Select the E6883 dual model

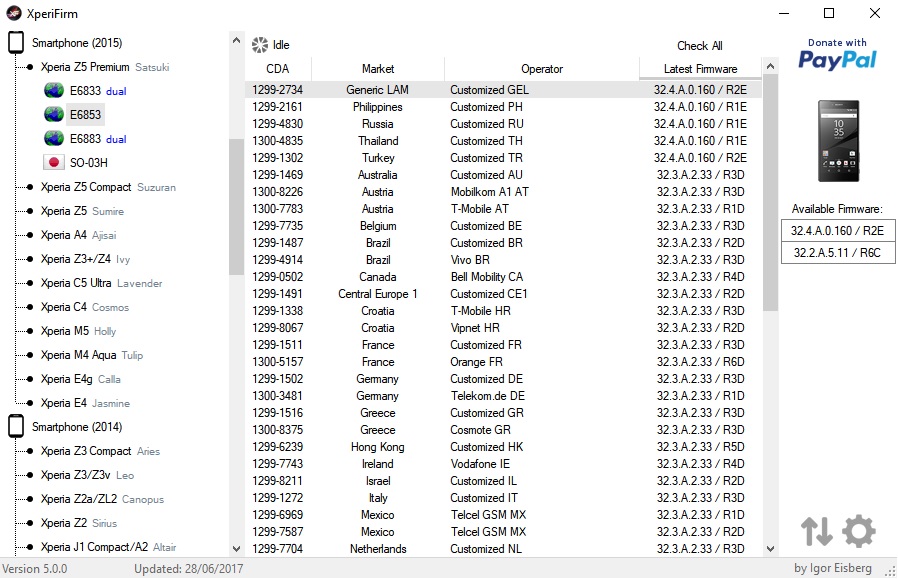click(x=98, y=139)
